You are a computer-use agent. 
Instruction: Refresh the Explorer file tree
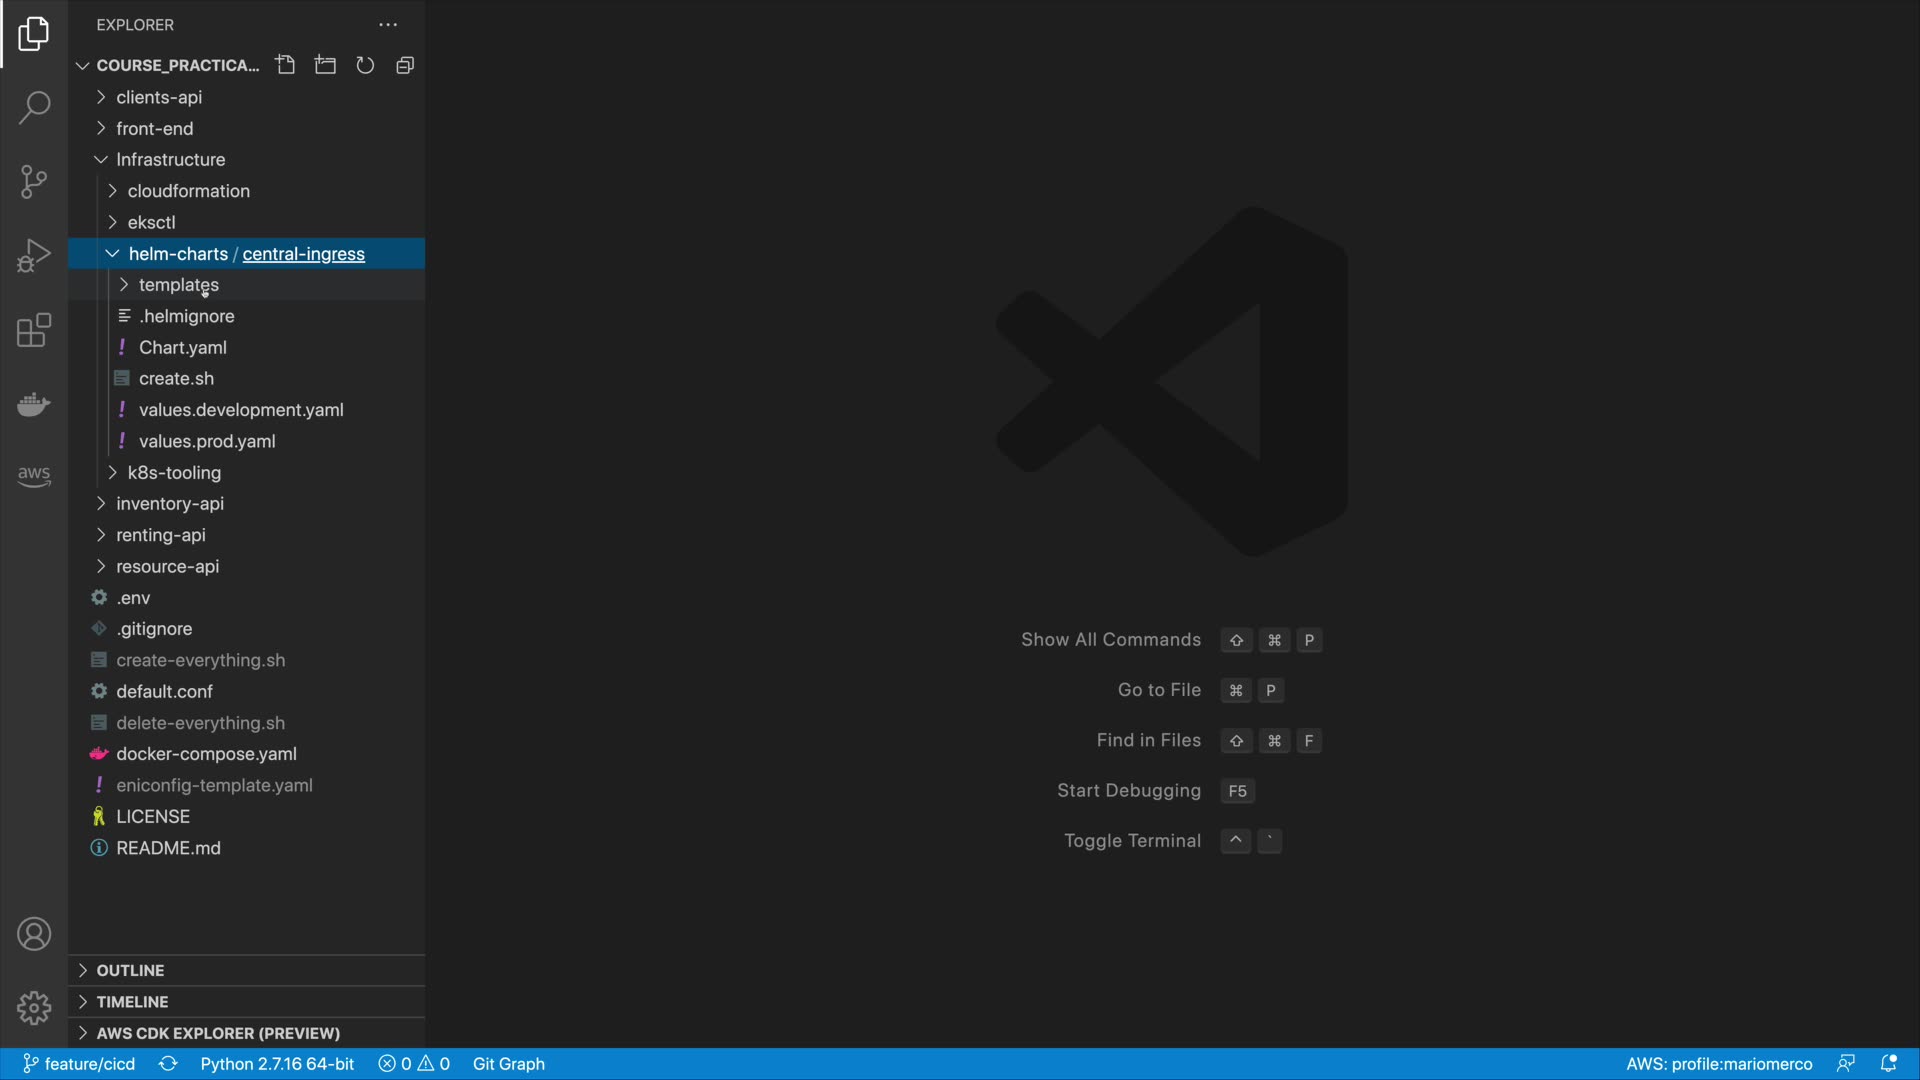365,65
